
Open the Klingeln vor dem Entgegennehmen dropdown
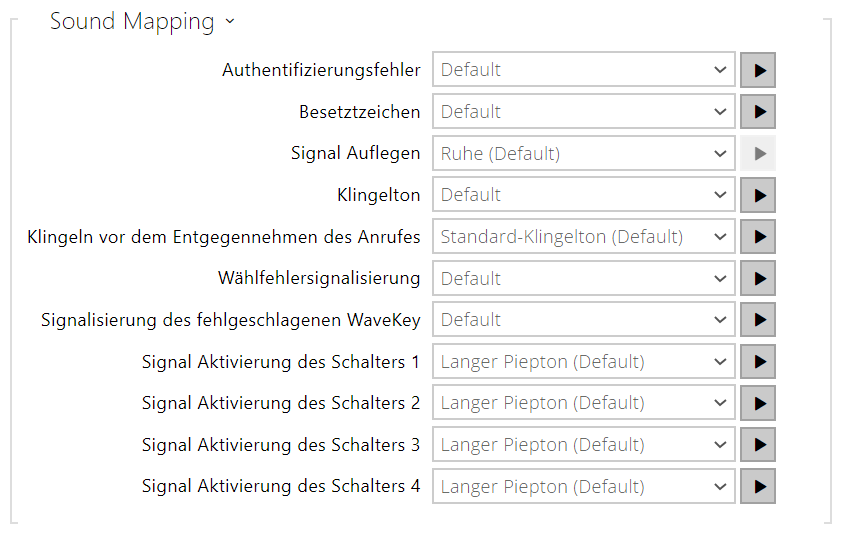pos(583,237)
